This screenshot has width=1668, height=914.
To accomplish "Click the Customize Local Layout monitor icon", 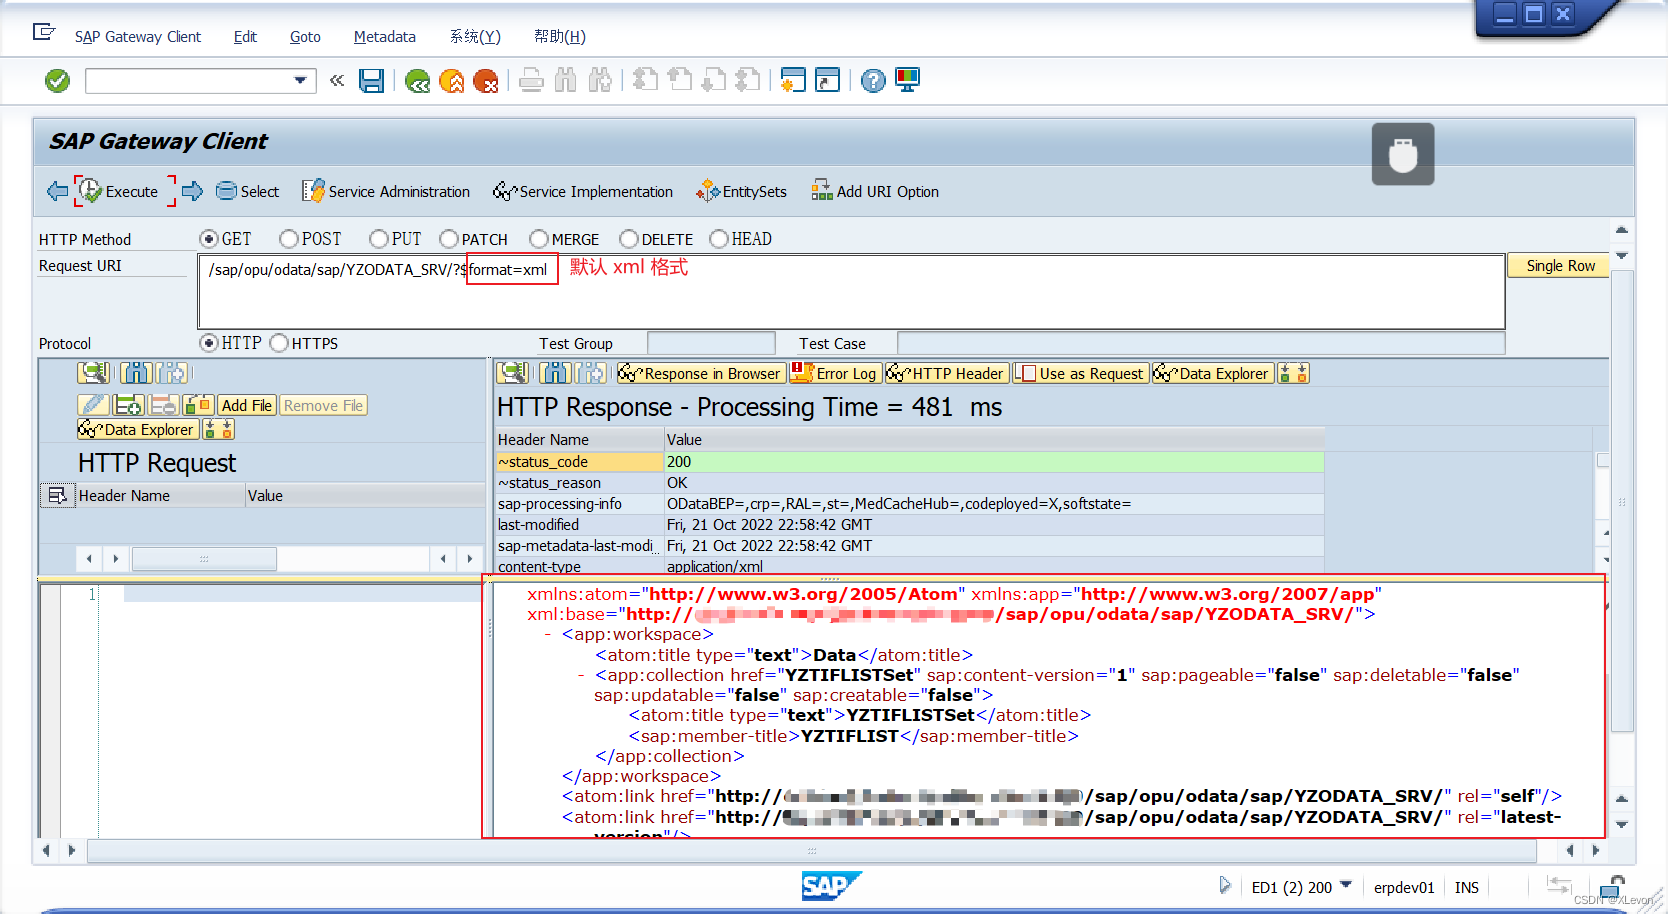I will (x=908, y=81).
